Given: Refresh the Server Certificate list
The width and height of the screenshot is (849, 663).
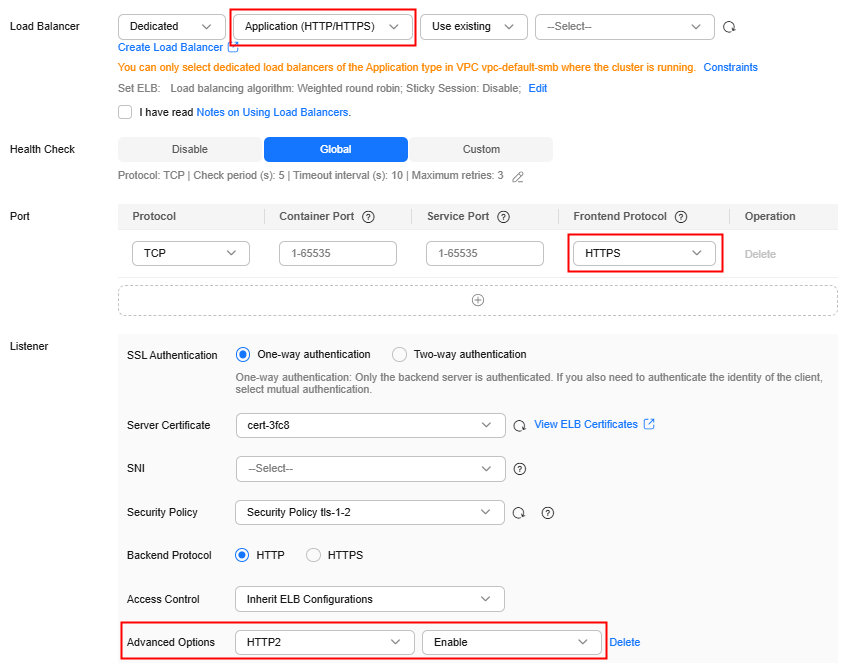Looking at the screenshot, I should tap(520, 426).
